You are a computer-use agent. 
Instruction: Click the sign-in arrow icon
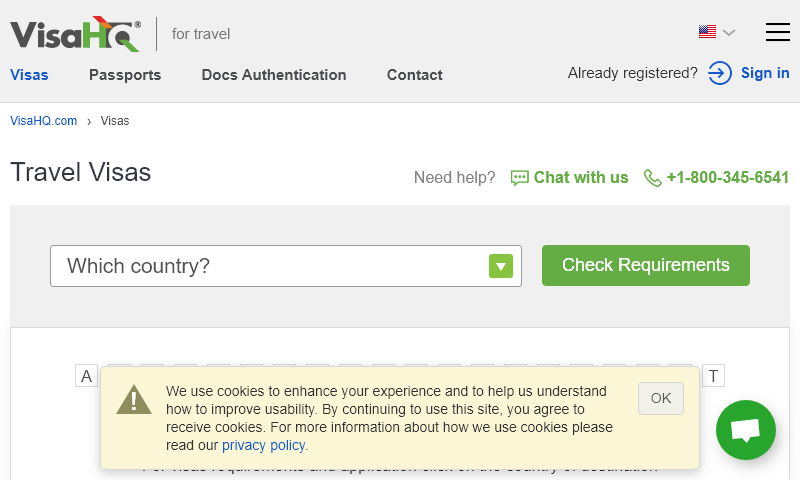[720, 73]
